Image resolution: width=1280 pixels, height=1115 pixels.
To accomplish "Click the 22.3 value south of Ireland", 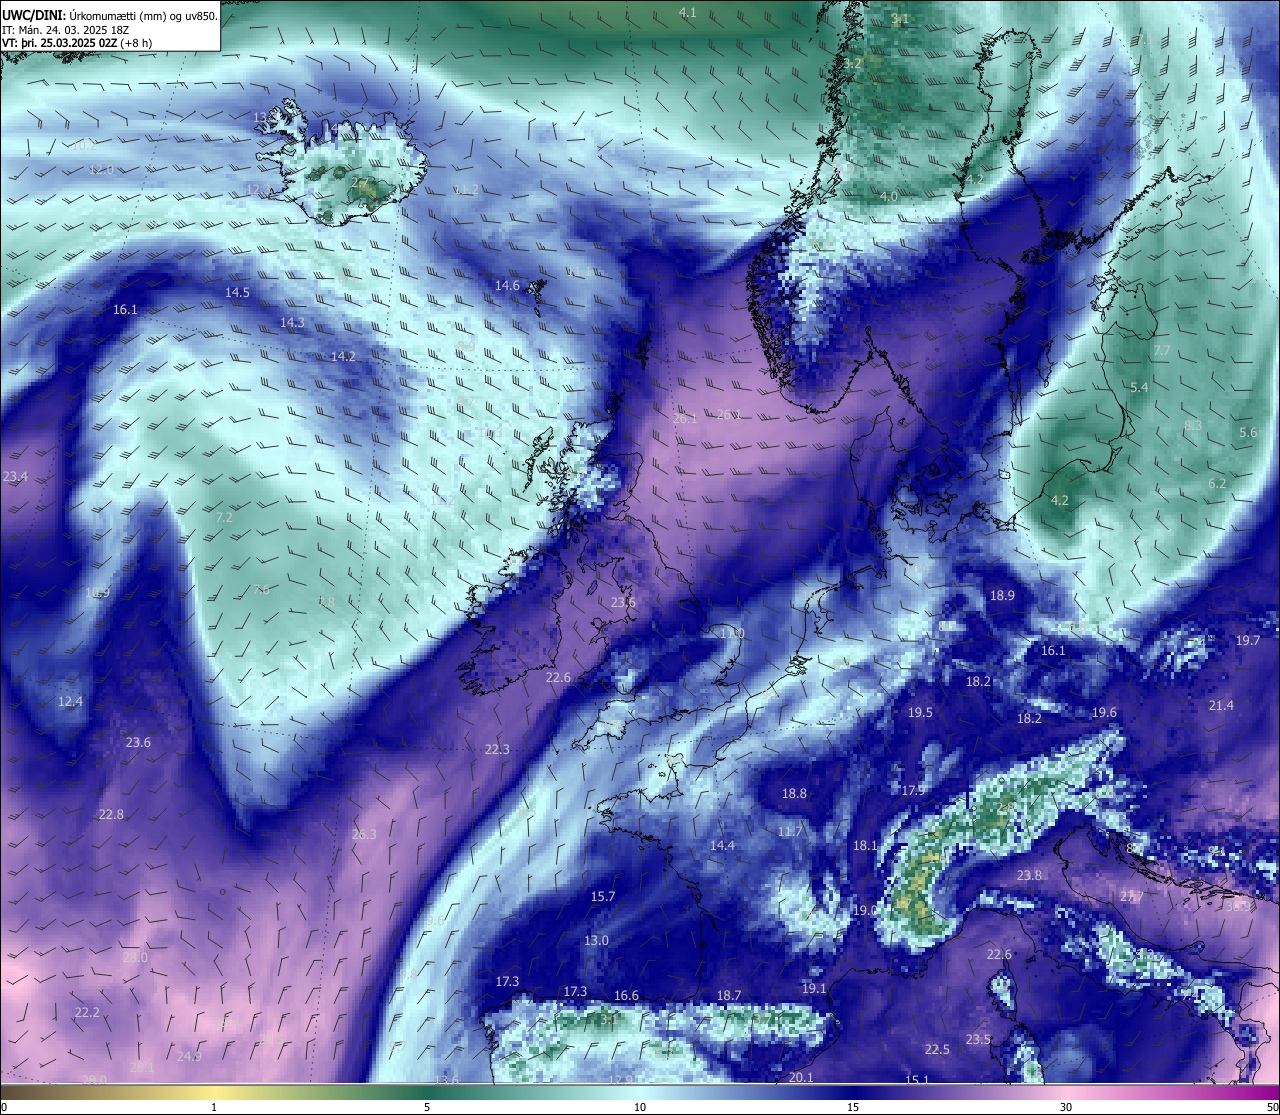I will (x=497, y=750).
